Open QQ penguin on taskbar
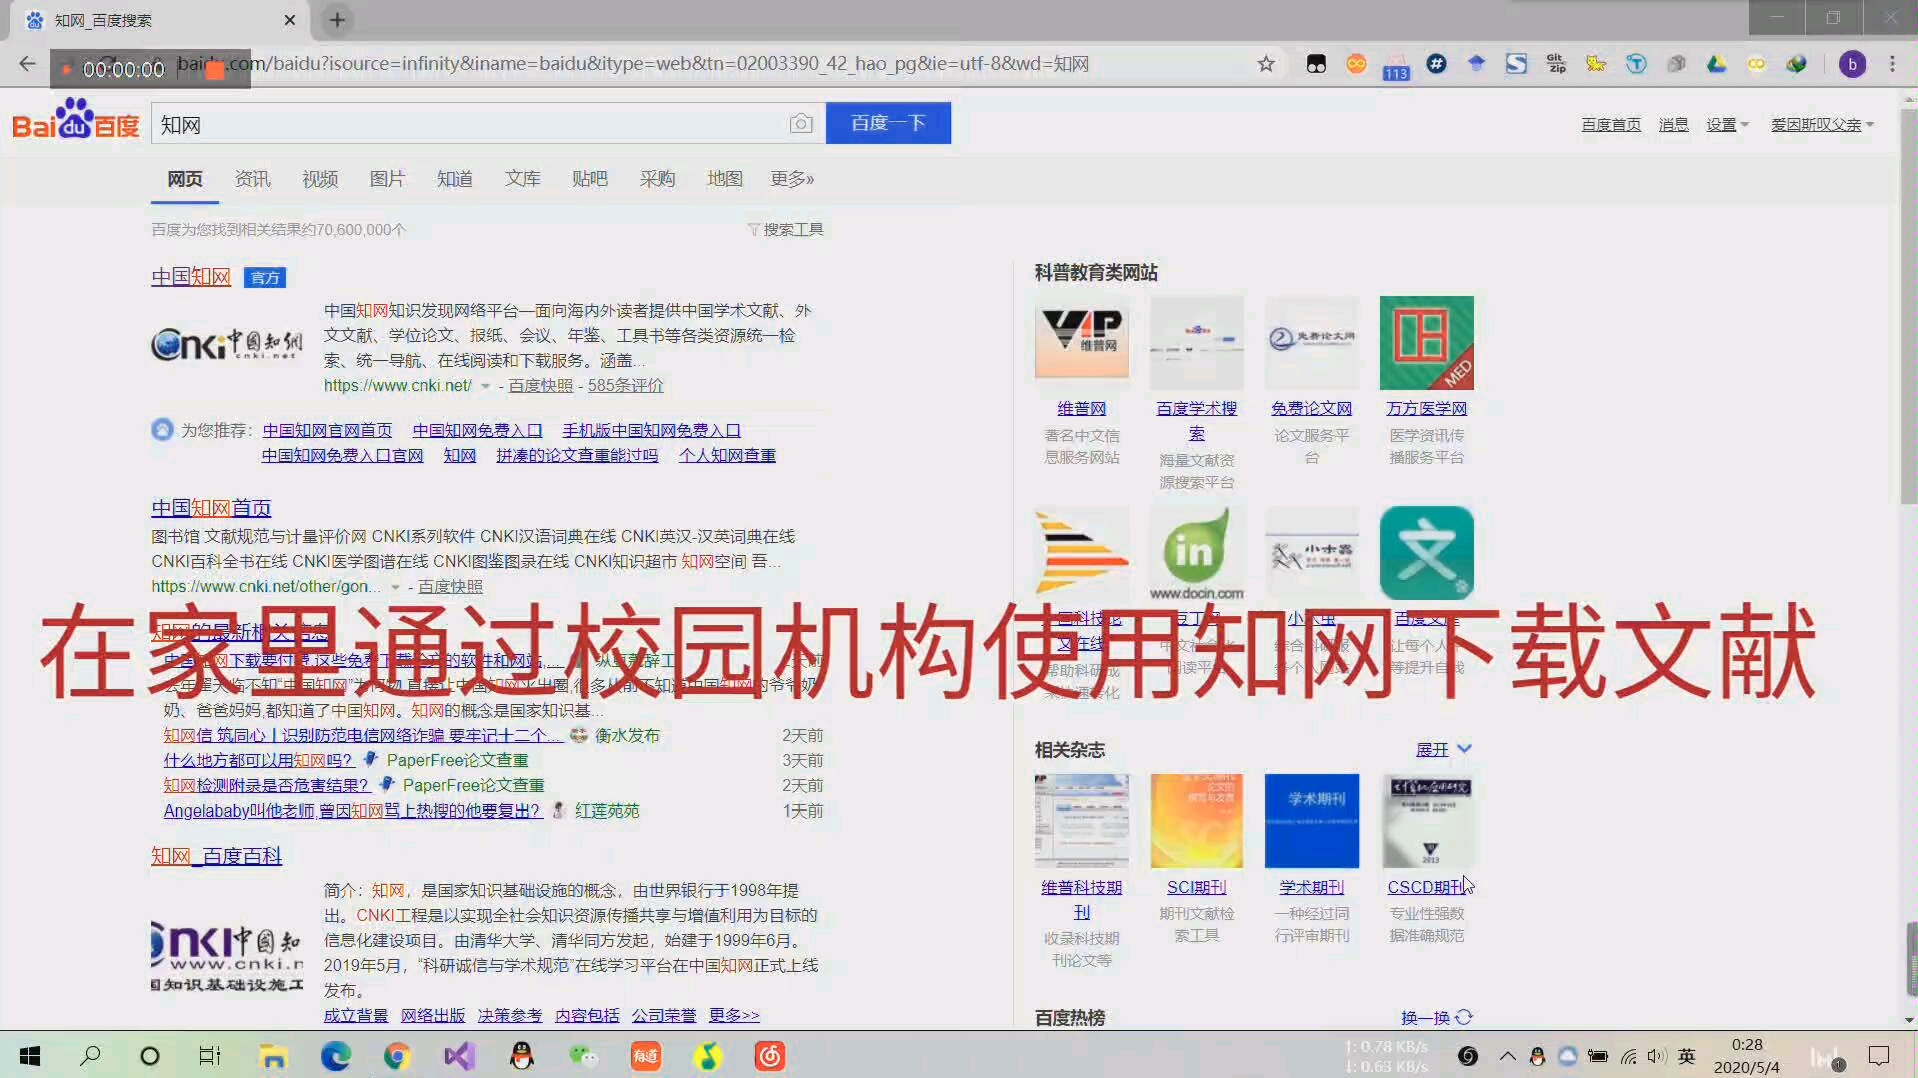Viewport: 1918px width, 1078px height. [x=521, y=1056]
